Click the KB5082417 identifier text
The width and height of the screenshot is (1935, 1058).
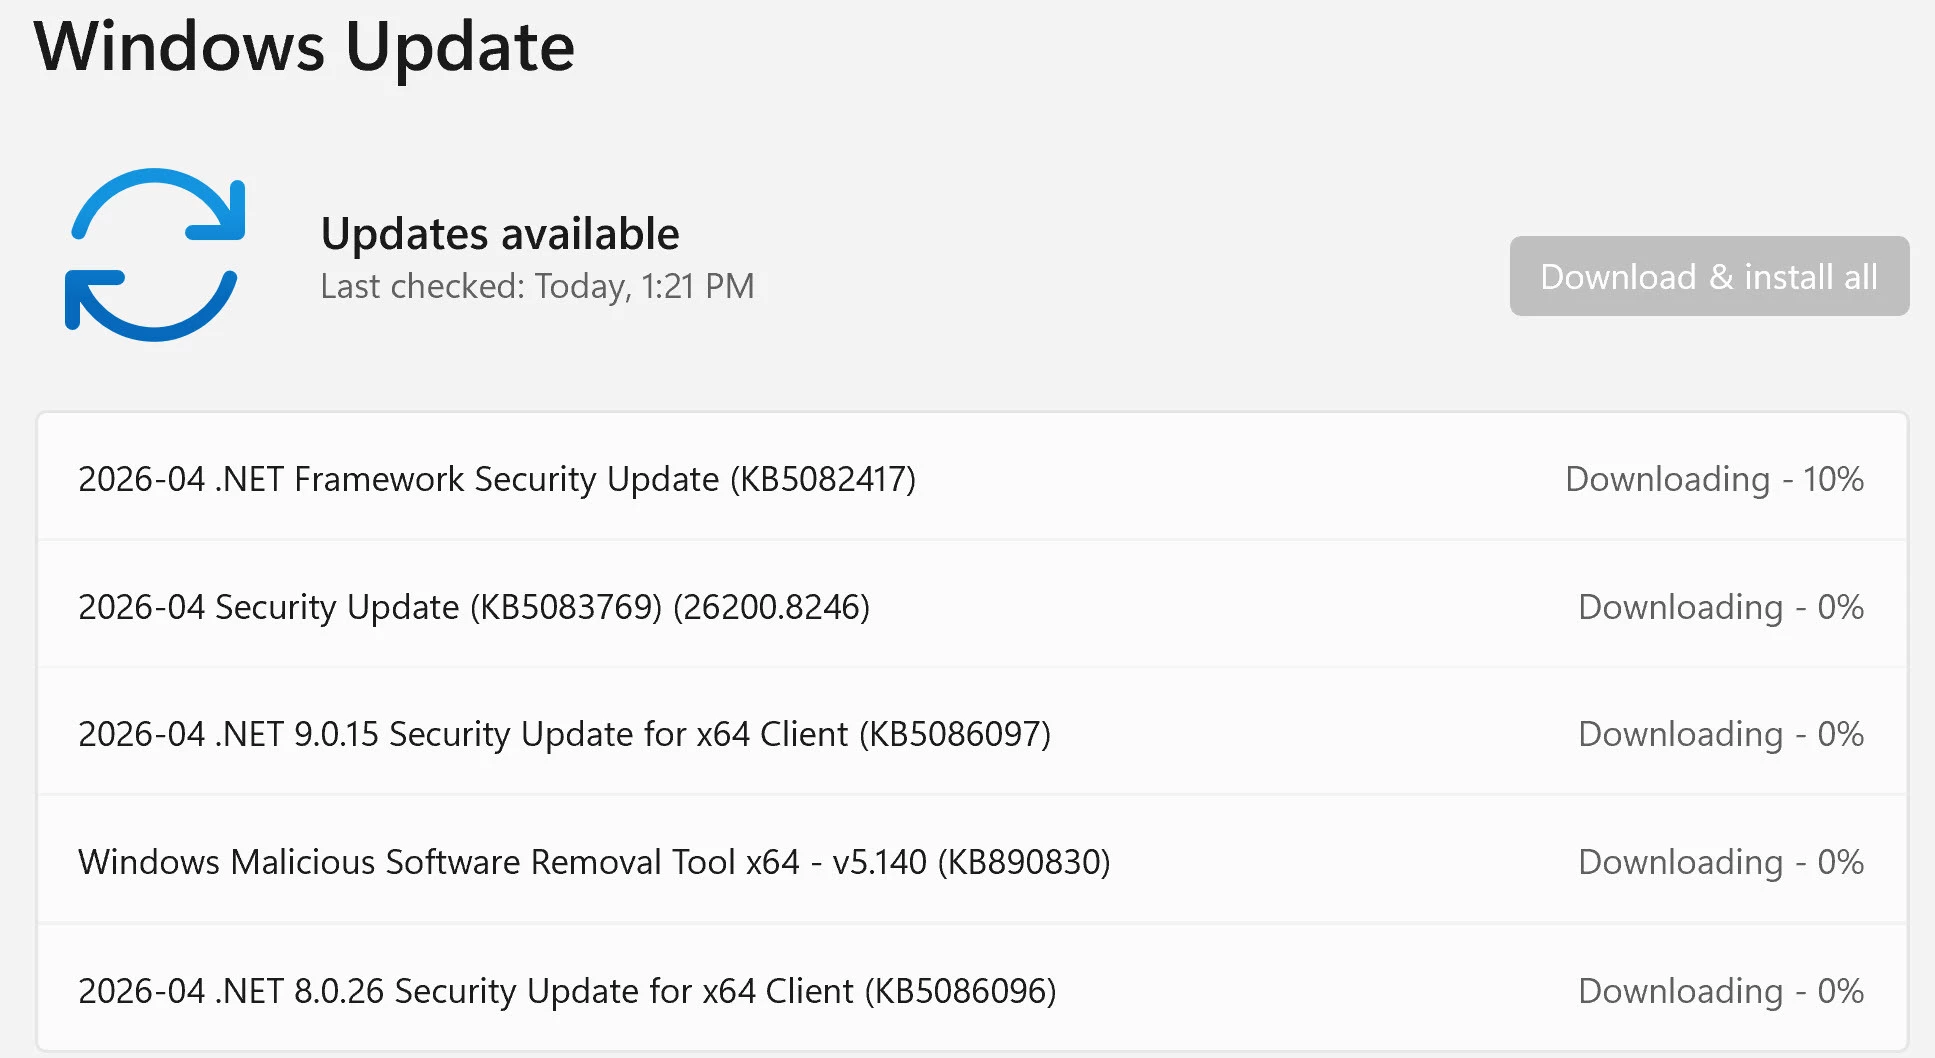[823, 479]
